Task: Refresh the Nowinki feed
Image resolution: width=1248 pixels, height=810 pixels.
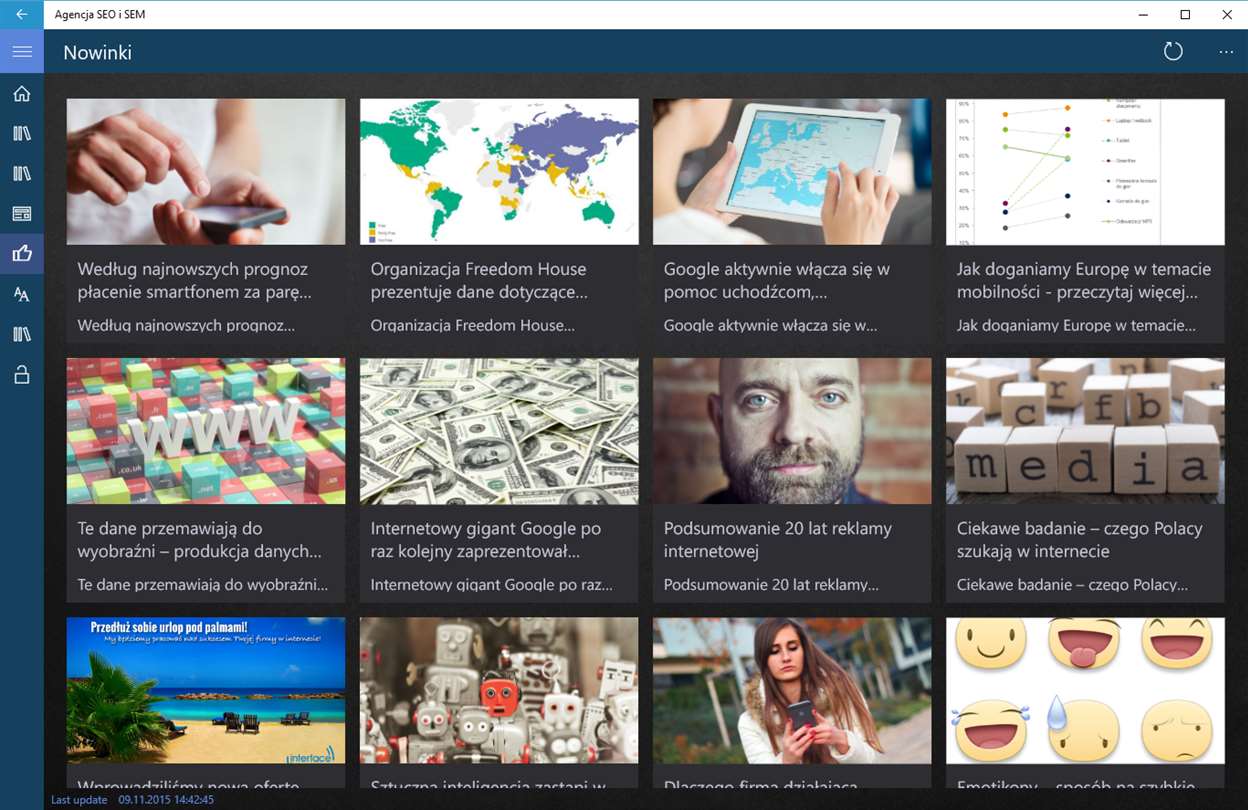Action: 1173,52
